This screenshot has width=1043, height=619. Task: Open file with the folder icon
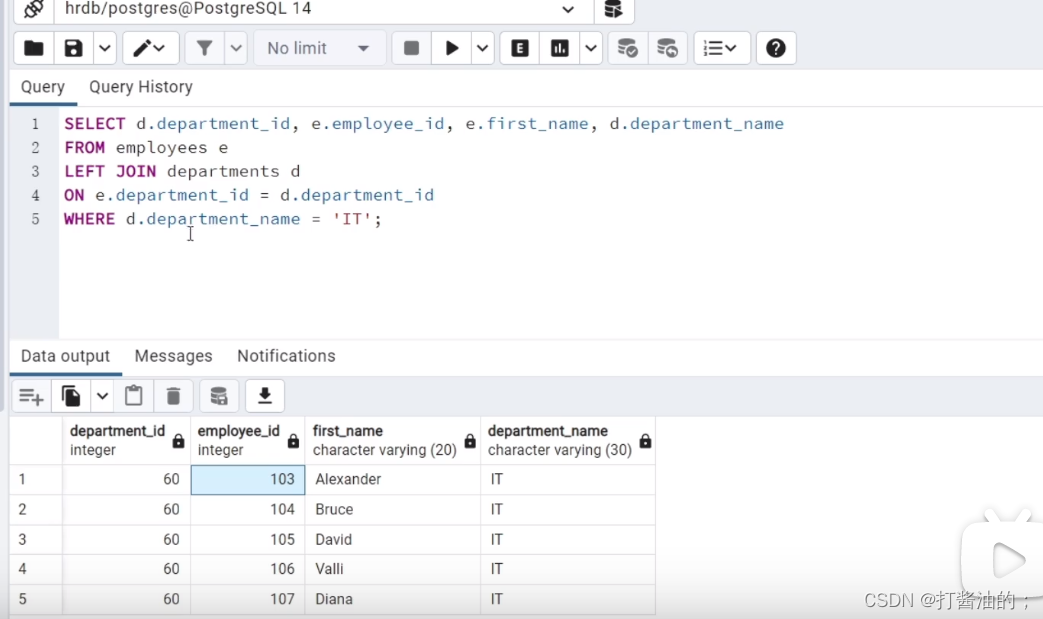[34, 49]
